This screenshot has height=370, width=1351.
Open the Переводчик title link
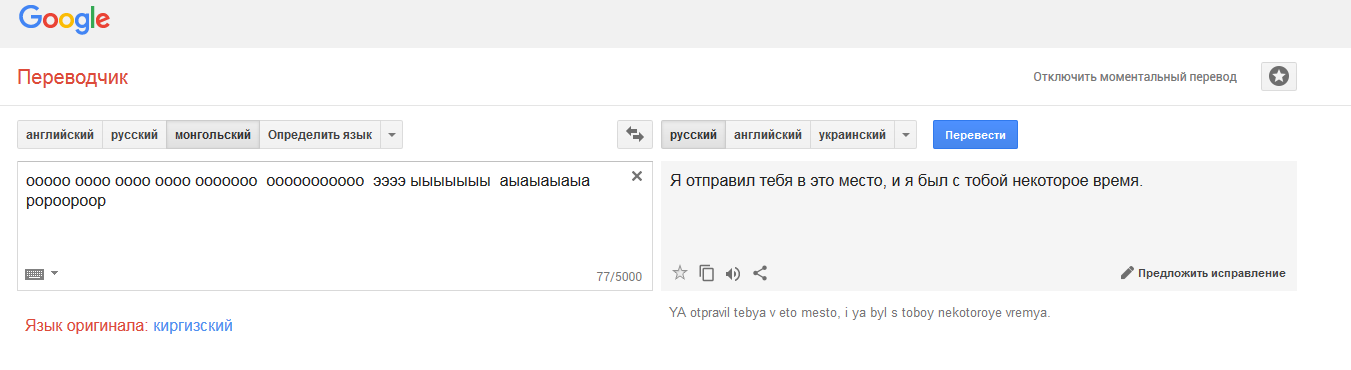pyautogui.click(x=72, y=77)
